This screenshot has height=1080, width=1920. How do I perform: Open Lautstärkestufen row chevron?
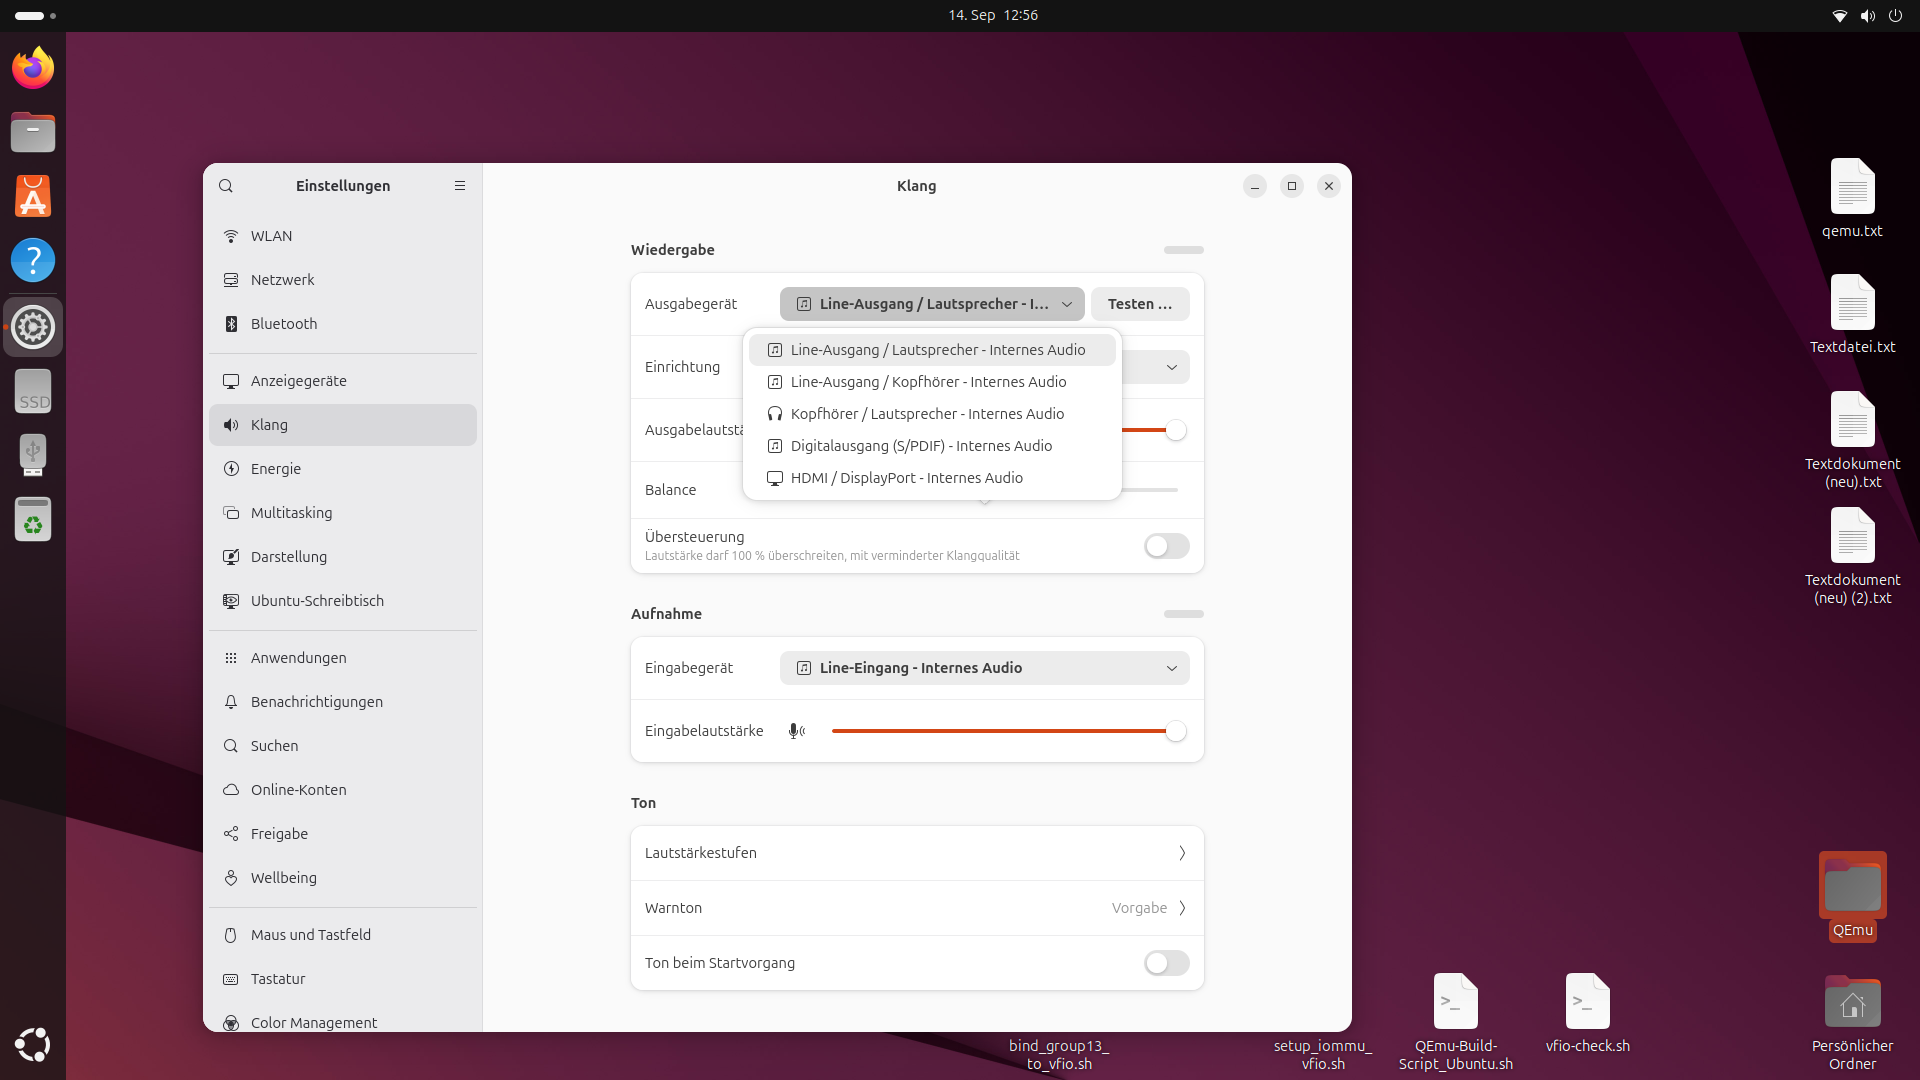1181,853
